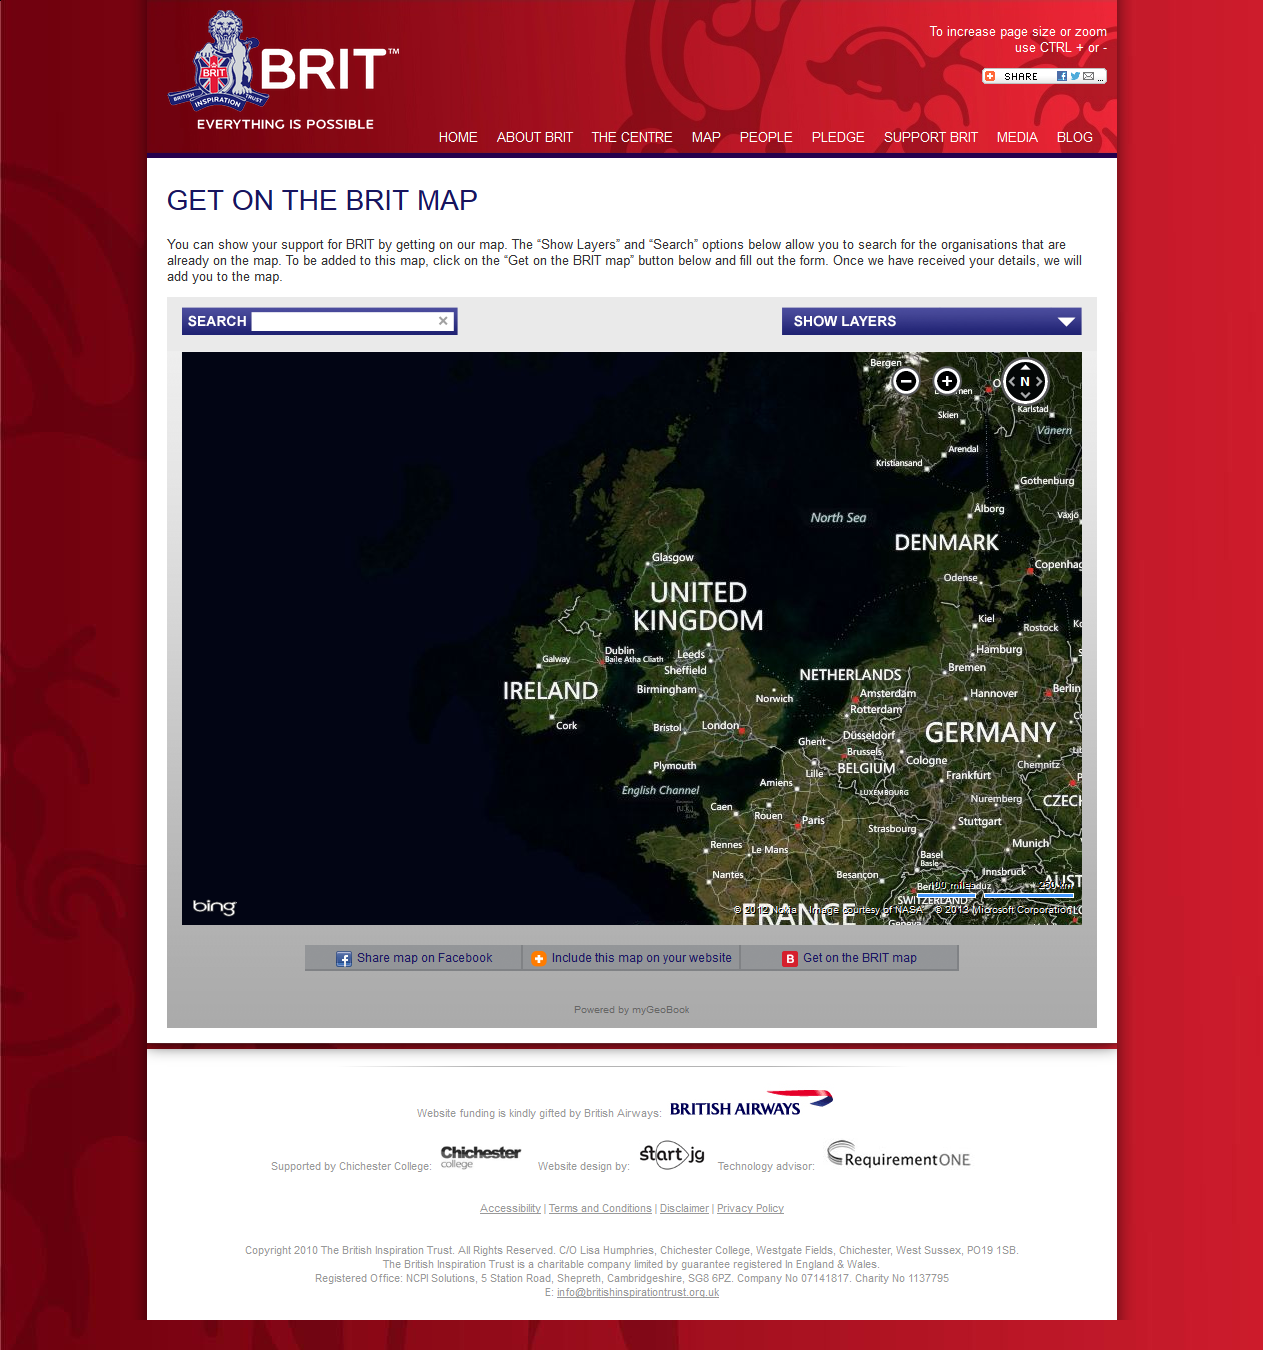Pan map down with compass arrow

pyautogui.click(x=1025, y=397)
